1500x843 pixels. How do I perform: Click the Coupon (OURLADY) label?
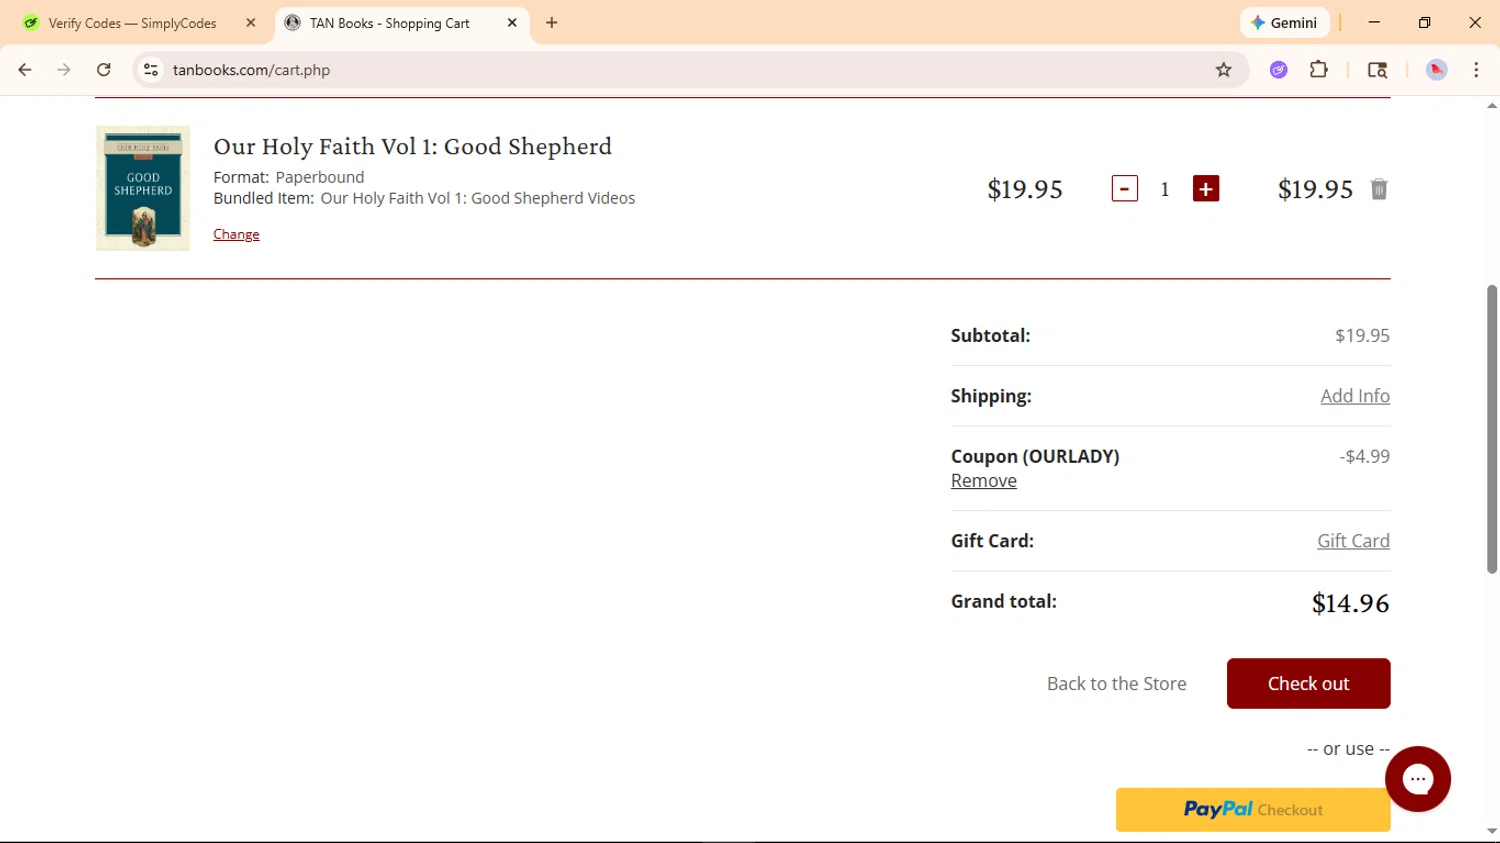(1035, 456)
